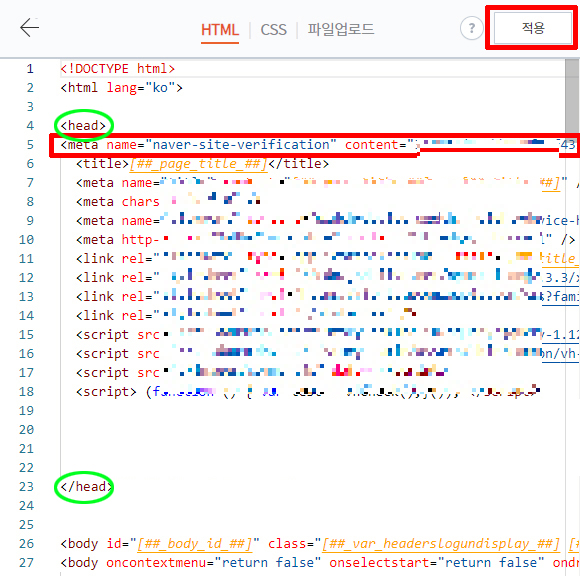Place cursor on the <head> tag

tap(83, 126)
